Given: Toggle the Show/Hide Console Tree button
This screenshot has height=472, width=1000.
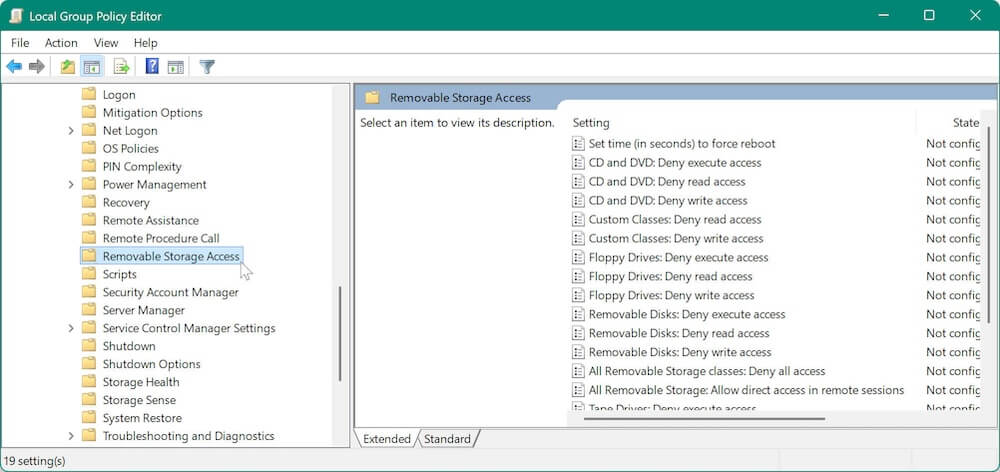Looking at the screenshot, I should (x=91, y=67).
